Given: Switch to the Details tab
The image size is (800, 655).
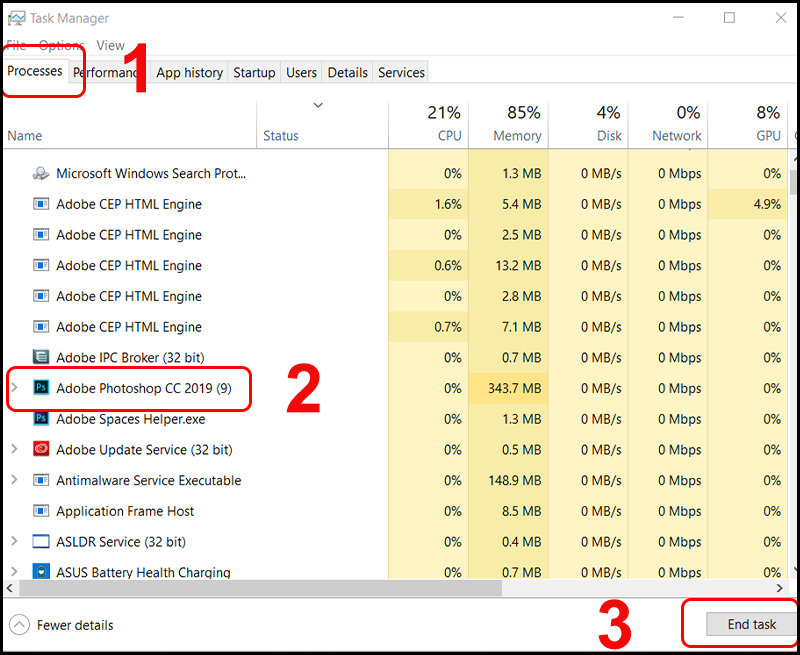Looking at the screenshot, I should (347, 72).
